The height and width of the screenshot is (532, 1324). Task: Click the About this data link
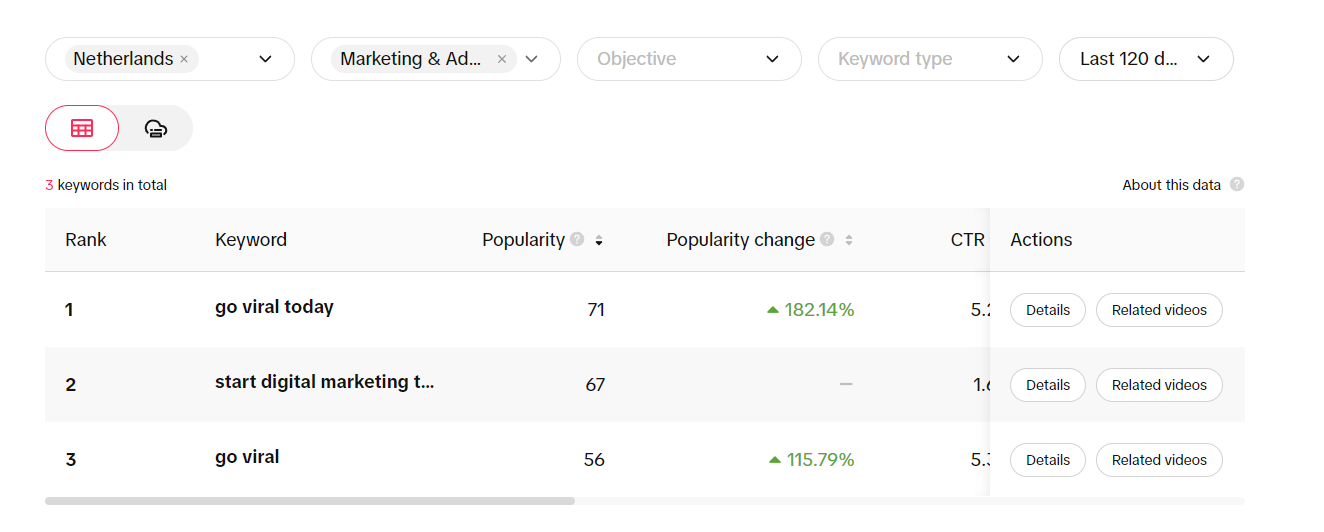(1171, 185)
